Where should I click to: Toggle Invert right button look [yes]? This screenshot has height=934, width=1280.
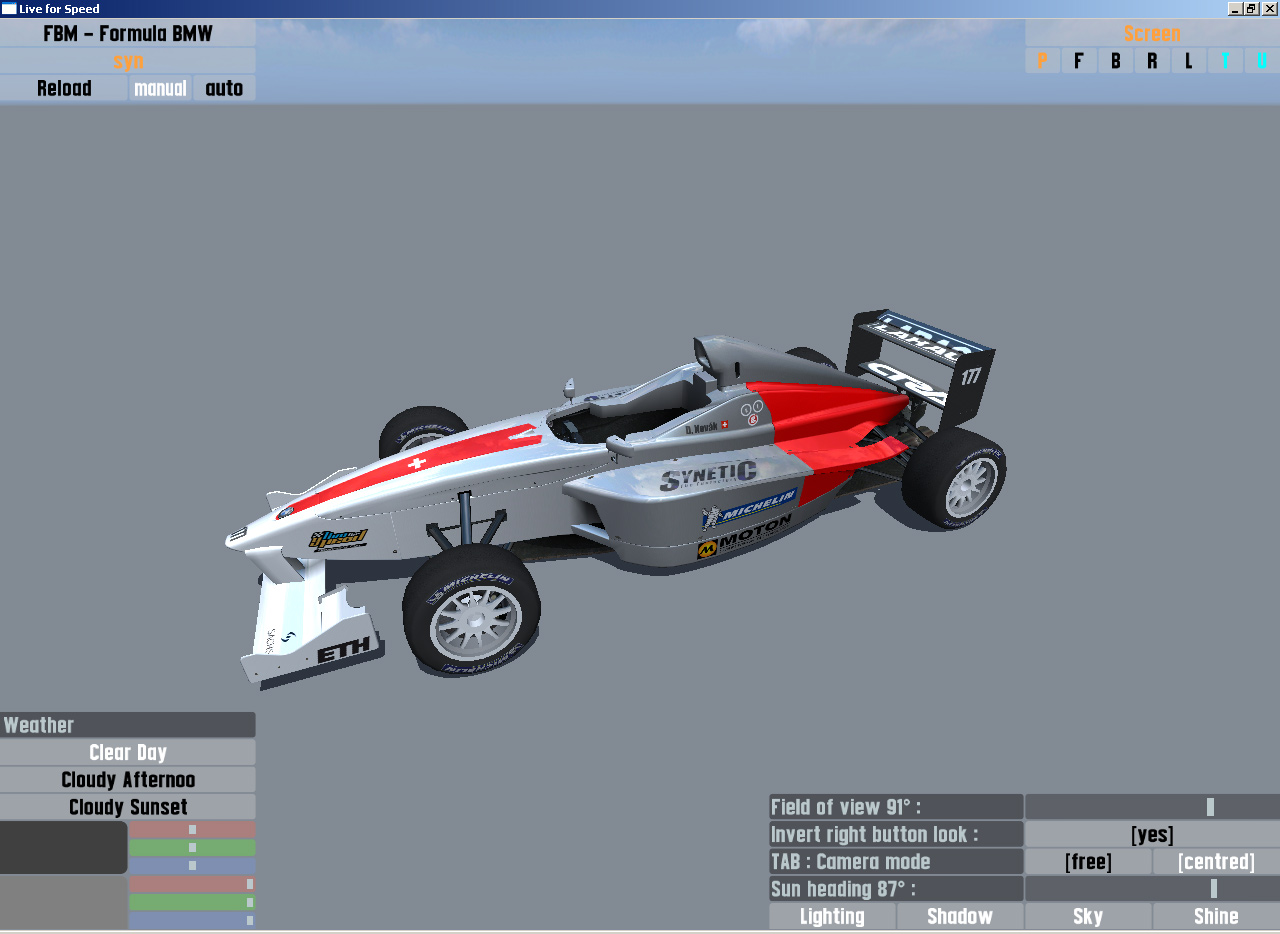click(1152, 834)
